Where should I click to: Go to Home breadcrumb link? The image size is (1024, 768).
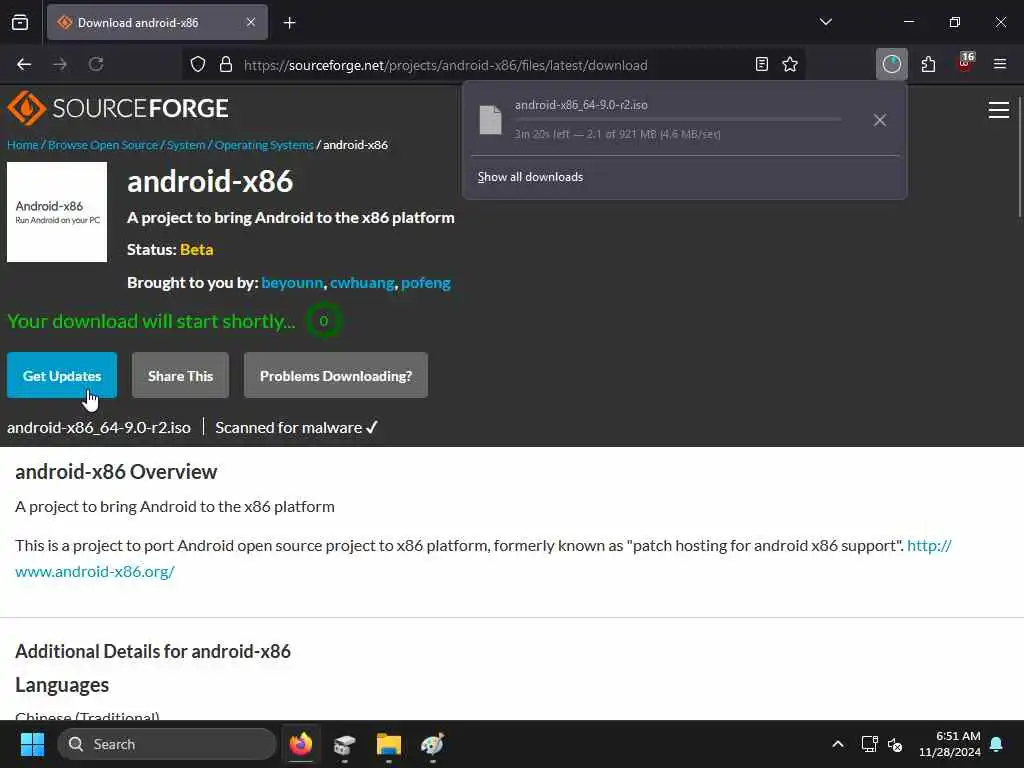pos(23,145)
